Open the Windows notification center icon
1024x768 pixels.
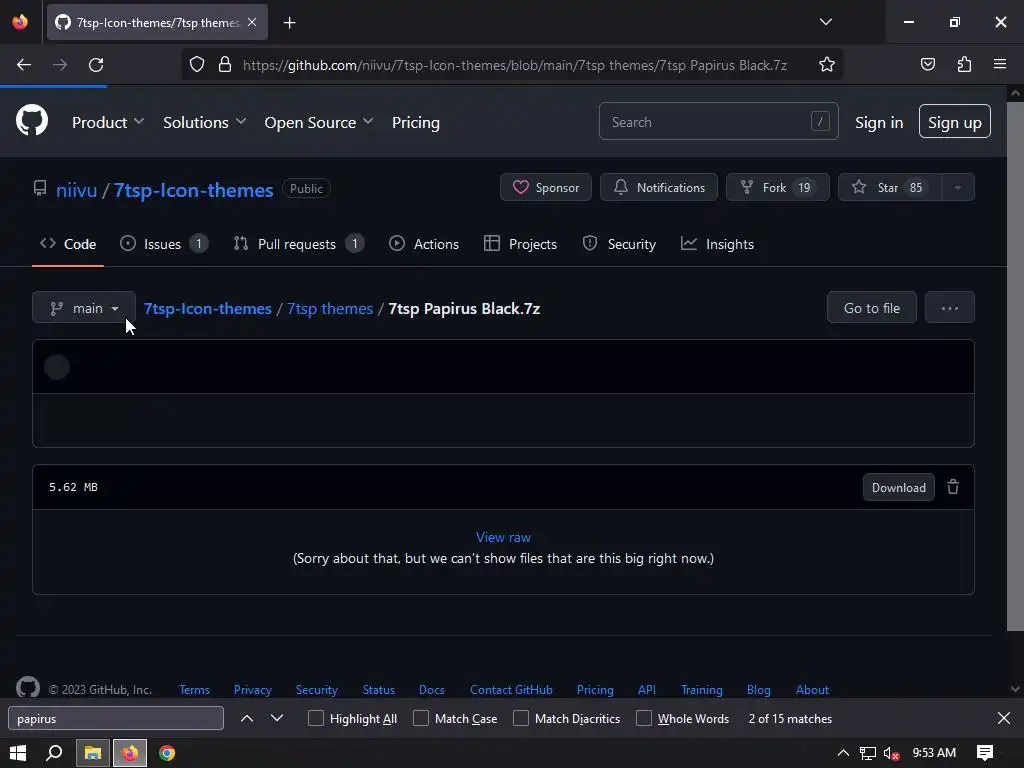tap(985, 753)
